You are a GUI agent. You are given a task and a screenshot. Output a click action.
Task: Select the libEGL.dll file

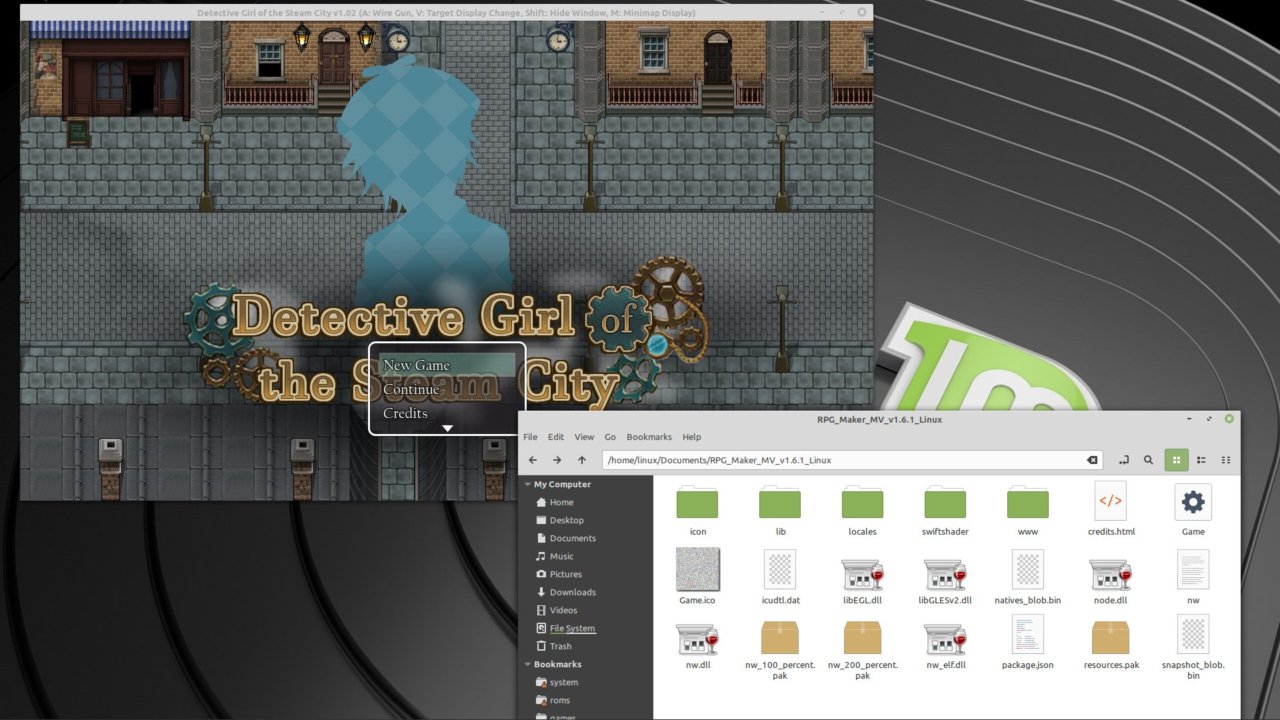[862, 573]
